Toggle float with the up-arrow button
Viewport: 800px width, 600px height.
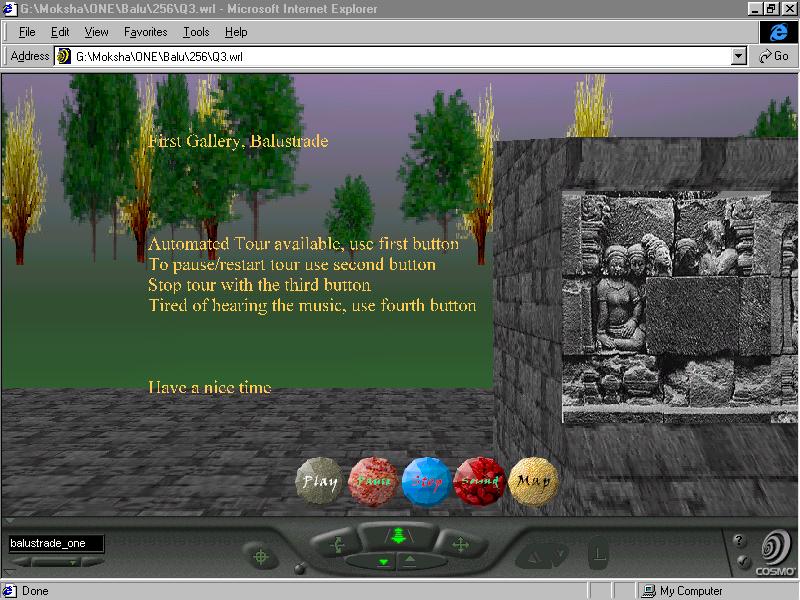coord(410,562)
